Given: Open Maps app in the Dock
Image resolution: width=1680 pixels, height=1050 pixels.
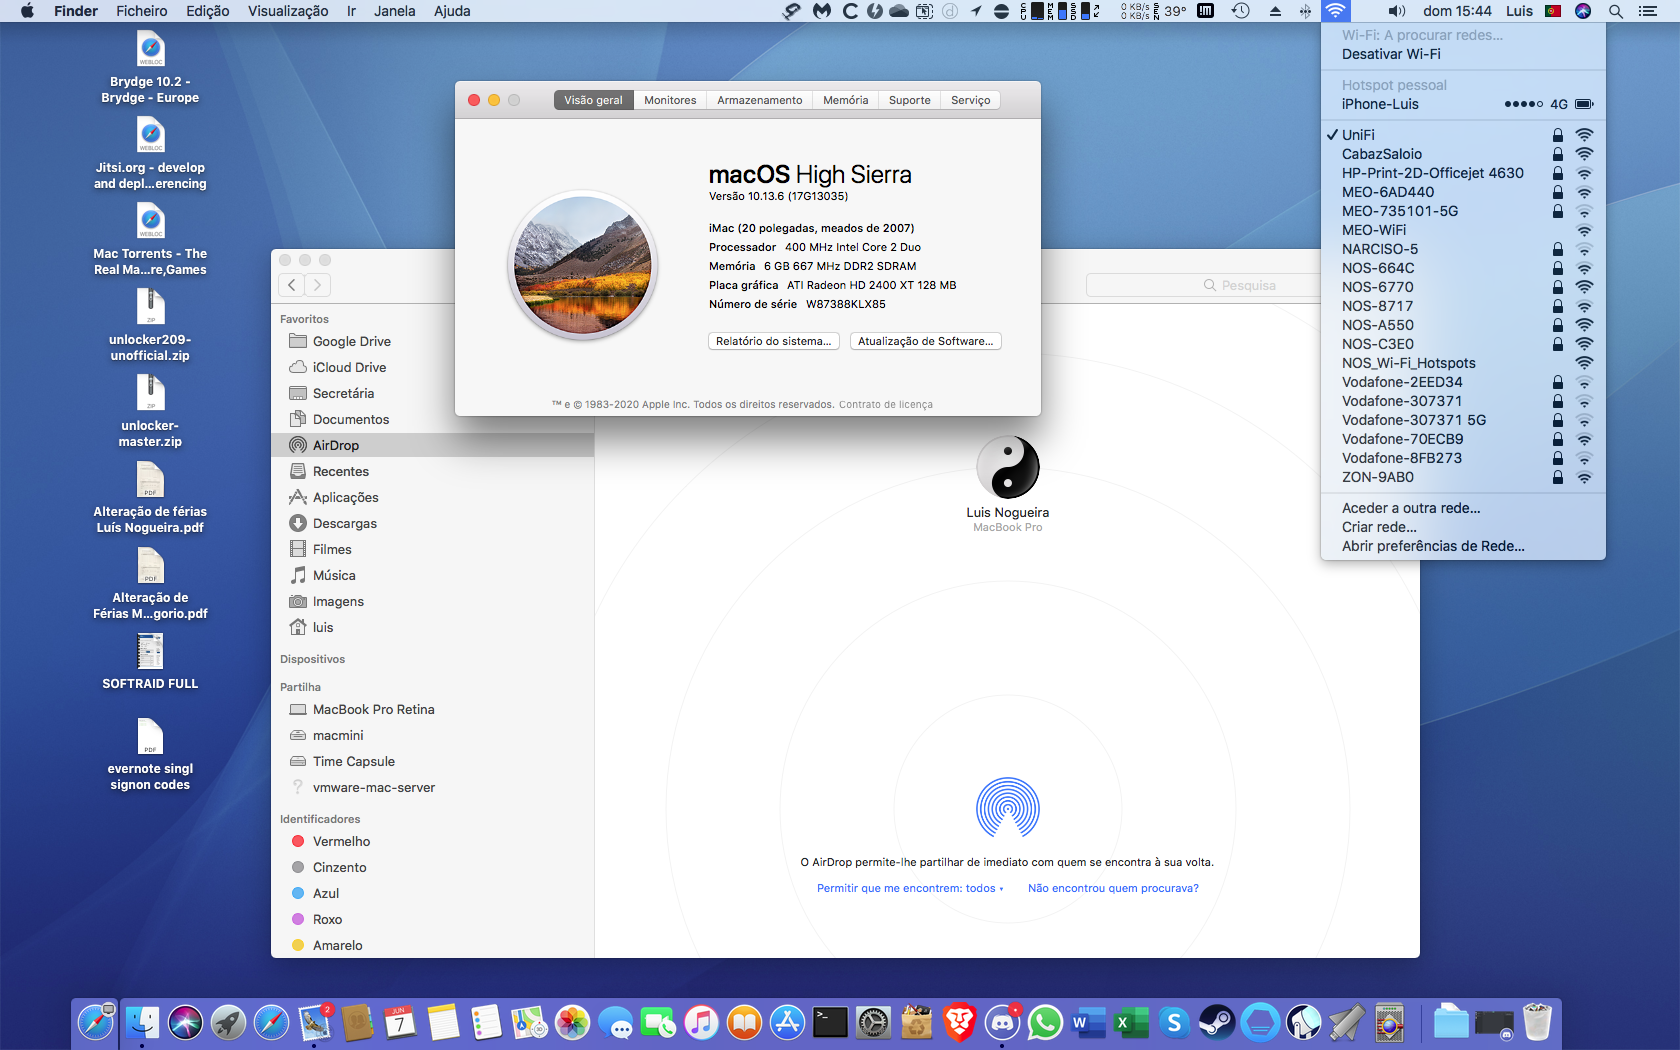Looking at the screenshot, I should click(x=529, y=1022).
